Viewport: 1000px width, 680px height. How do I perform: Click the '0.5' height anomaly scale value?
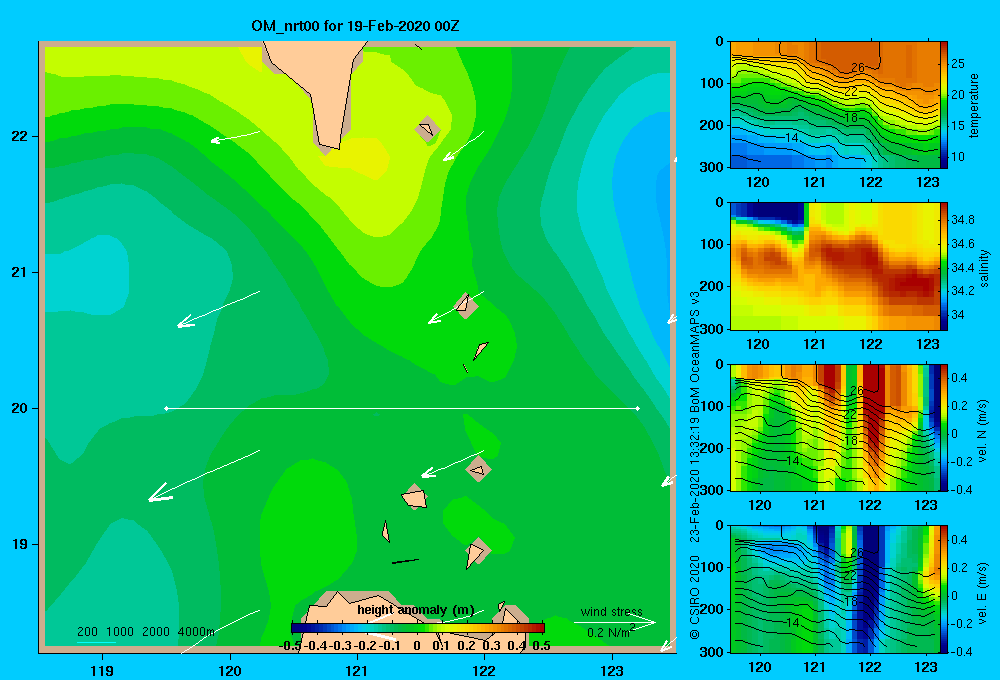pyautogui.click(x=541, y=646)
